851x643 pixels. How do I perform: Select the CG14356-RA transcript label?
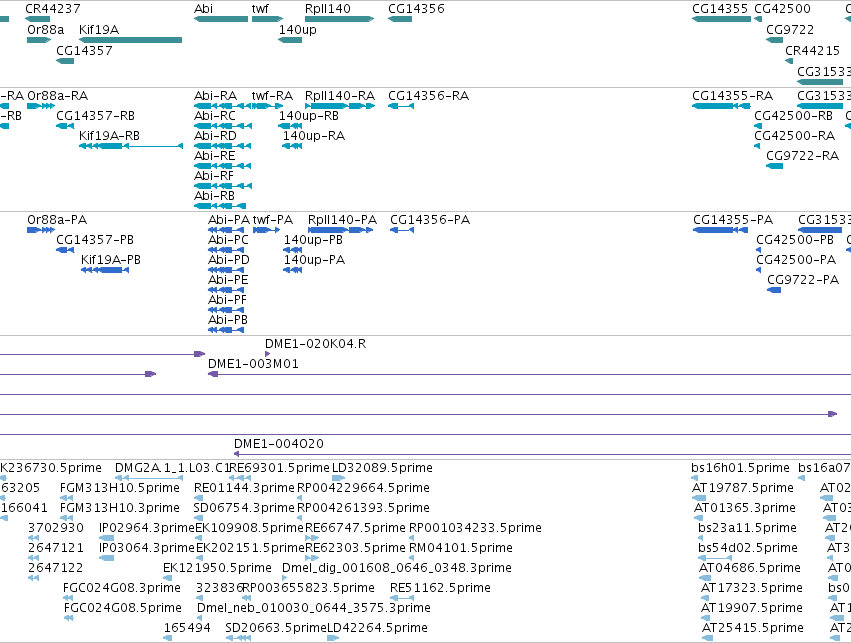pyautogui.click(x=429, y=96)
